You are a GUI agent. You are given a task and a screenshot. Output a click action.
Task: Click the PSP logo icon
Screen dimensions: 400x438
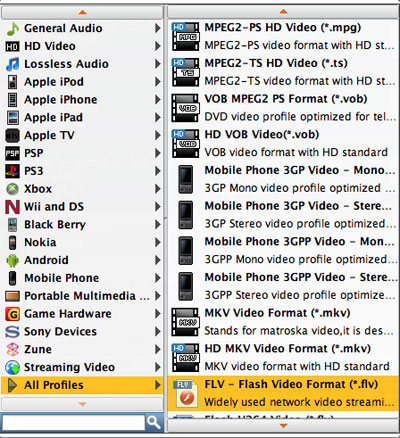pyautogui.click(x=12, y=153)
